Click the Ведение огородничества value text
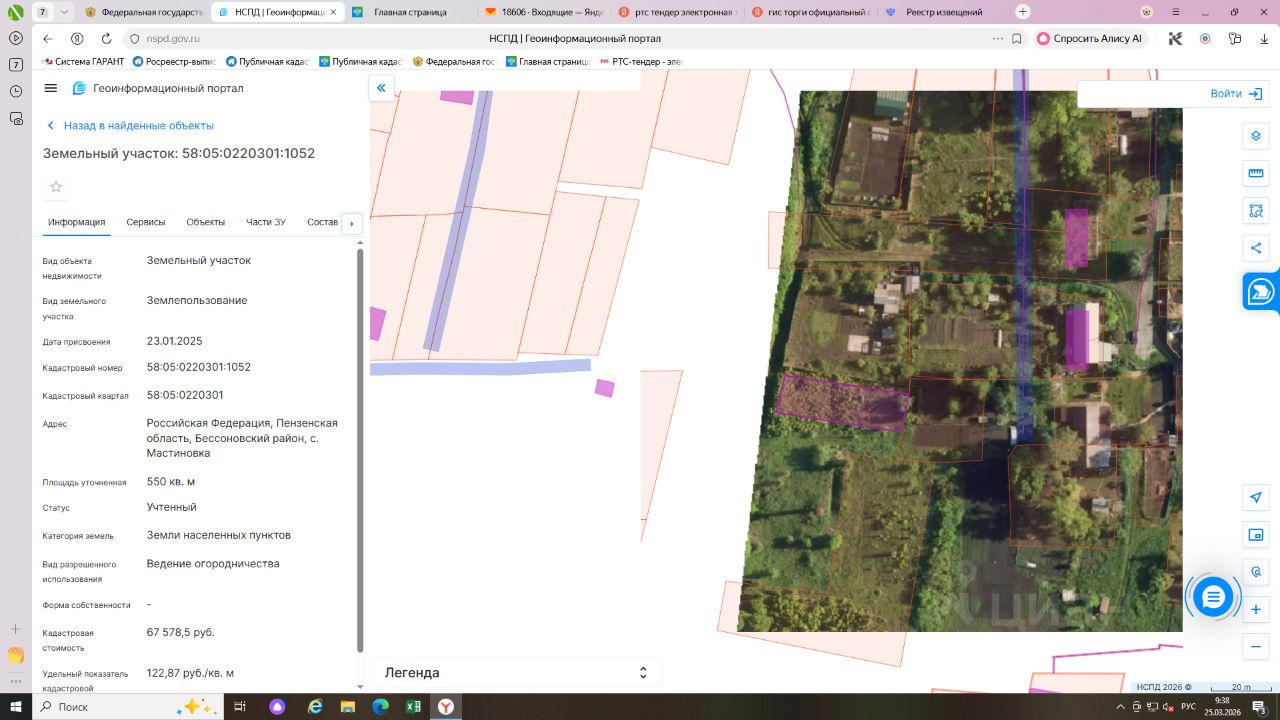1280x720 pixels. point(213,563)
